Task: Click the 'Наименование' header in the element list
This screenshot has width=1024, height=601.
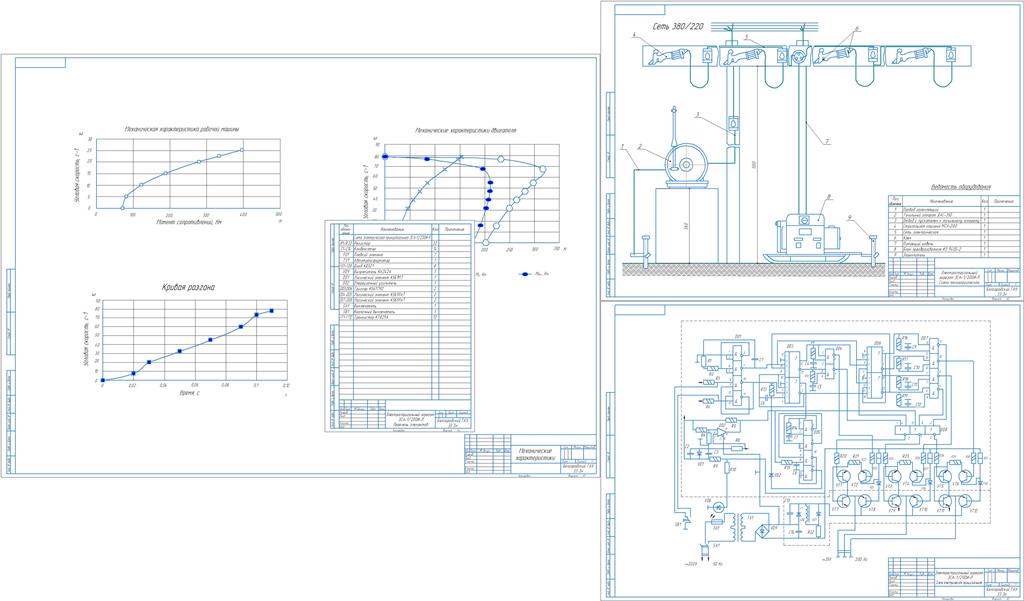Action: [392, 230]
